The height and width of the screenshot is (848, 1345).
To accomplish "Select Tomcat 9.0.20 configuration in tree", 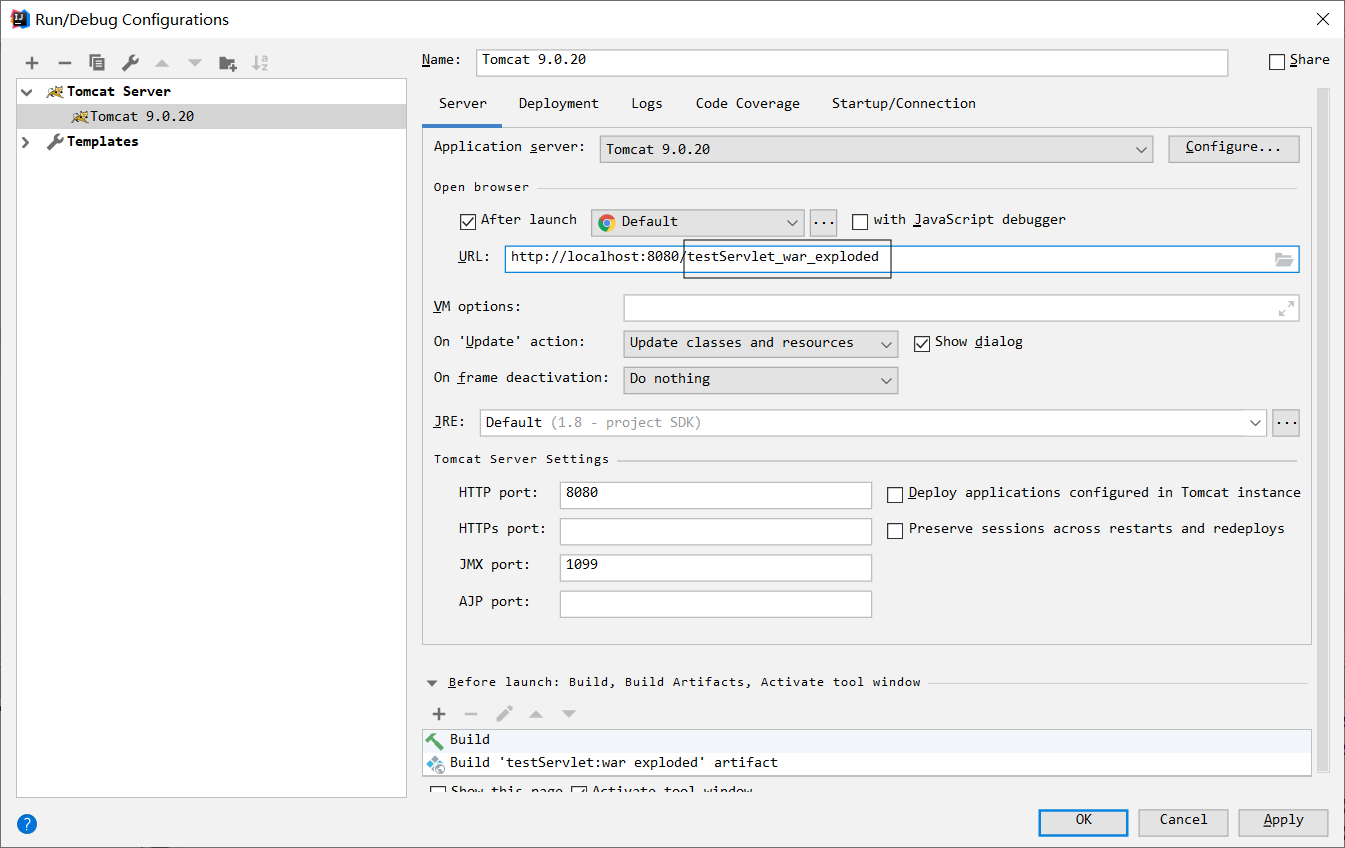I will [211, 117].
